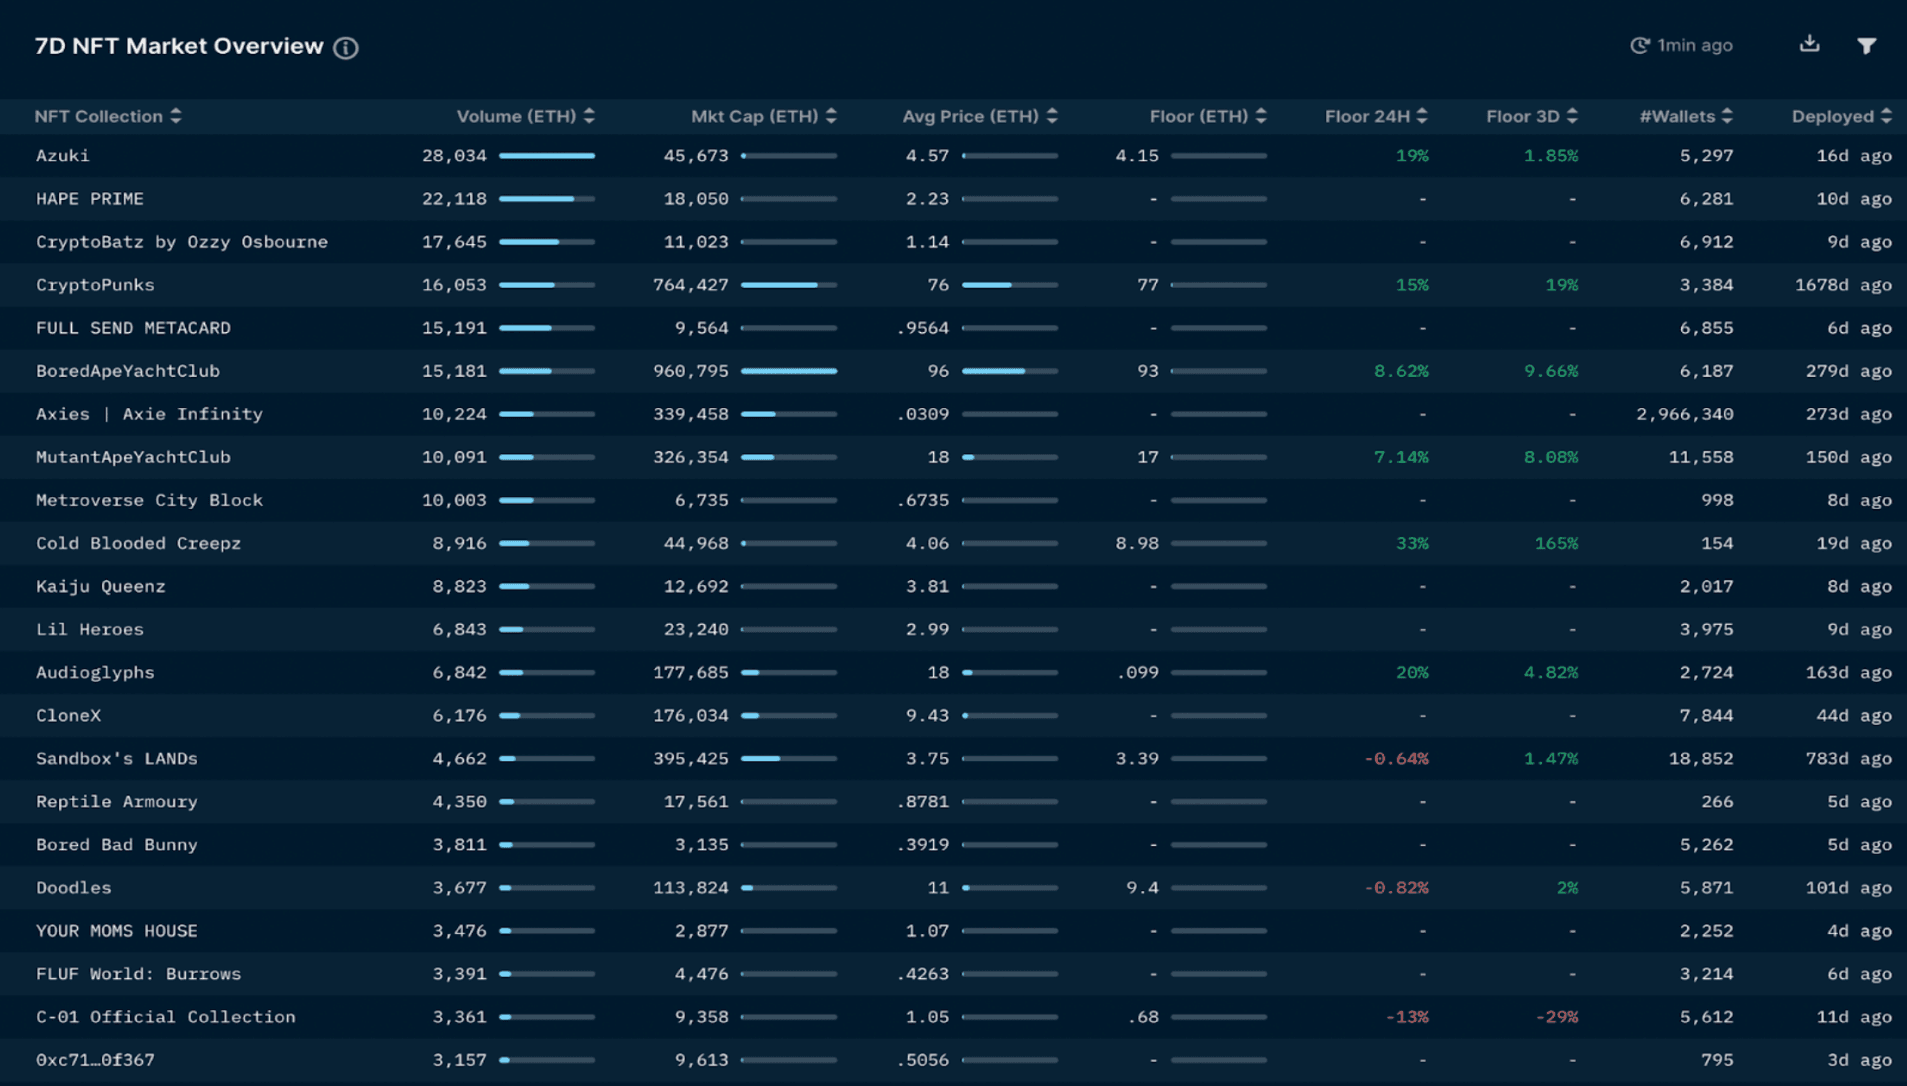
Task: Open the CryptoPunks collection
Action: point(95,285)
